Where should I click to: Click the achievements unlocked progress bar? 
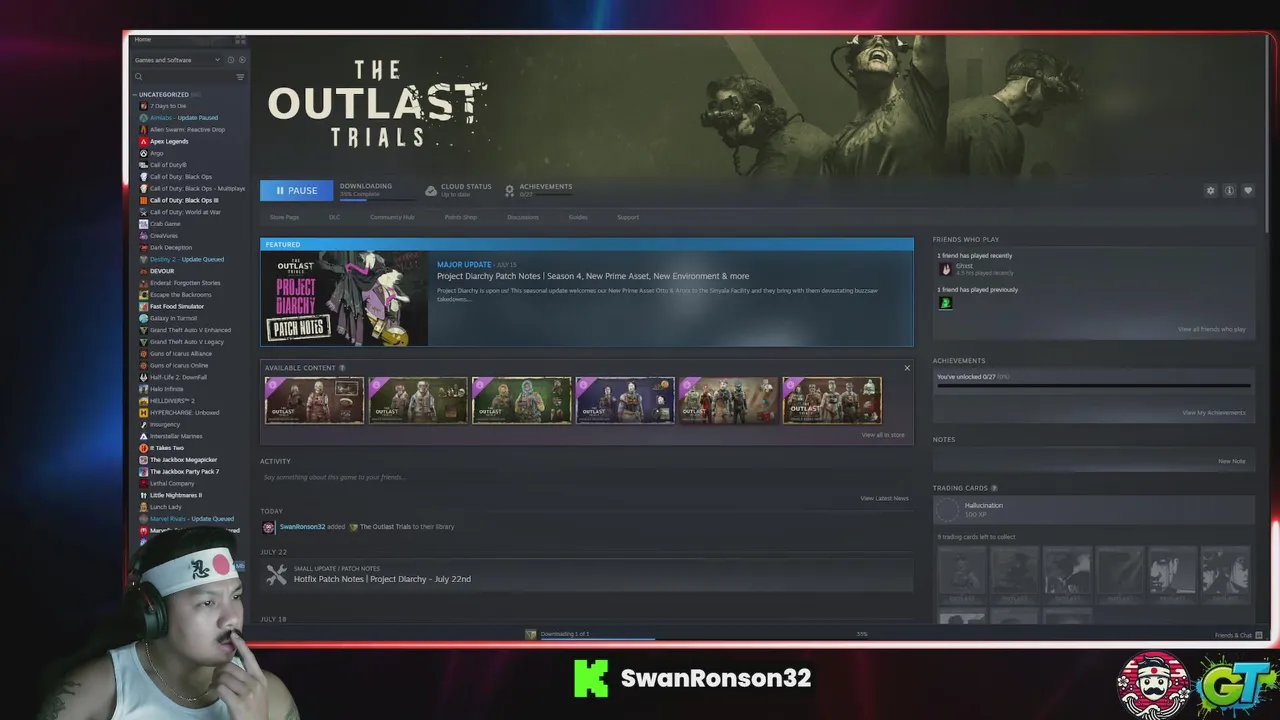(1093, 386)
